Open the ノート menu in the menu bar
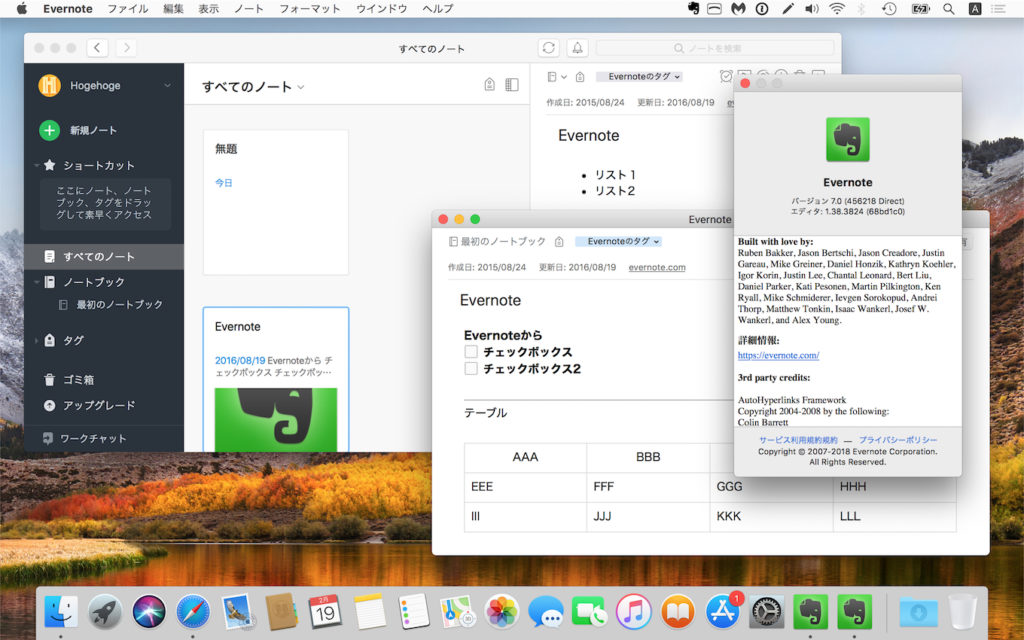Image resolution: width=1024 pixels, height=640 pixels. 249,8
